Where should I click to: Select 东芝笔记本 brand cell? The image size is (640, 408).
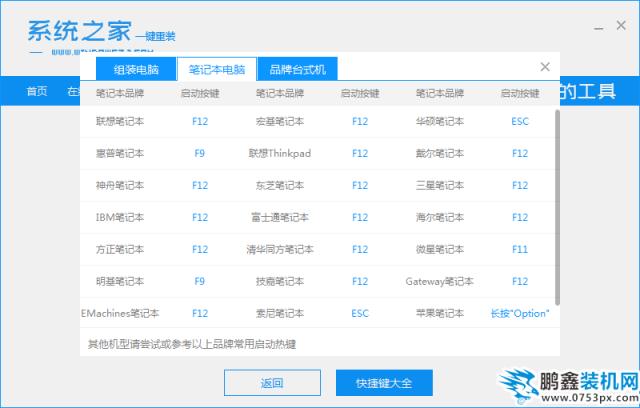[x=280, y=185]
